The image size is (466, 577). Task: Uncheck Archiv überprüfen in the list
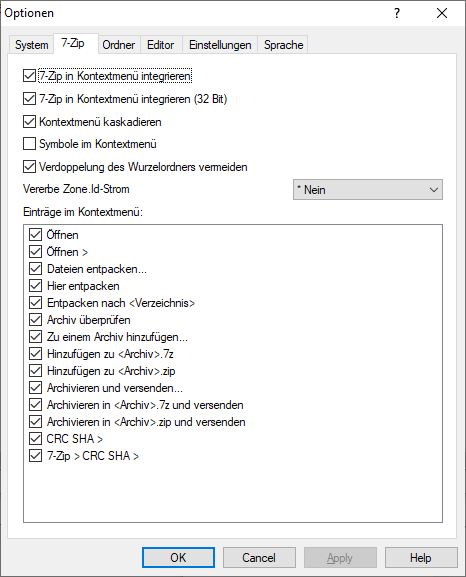click(35, 319)
